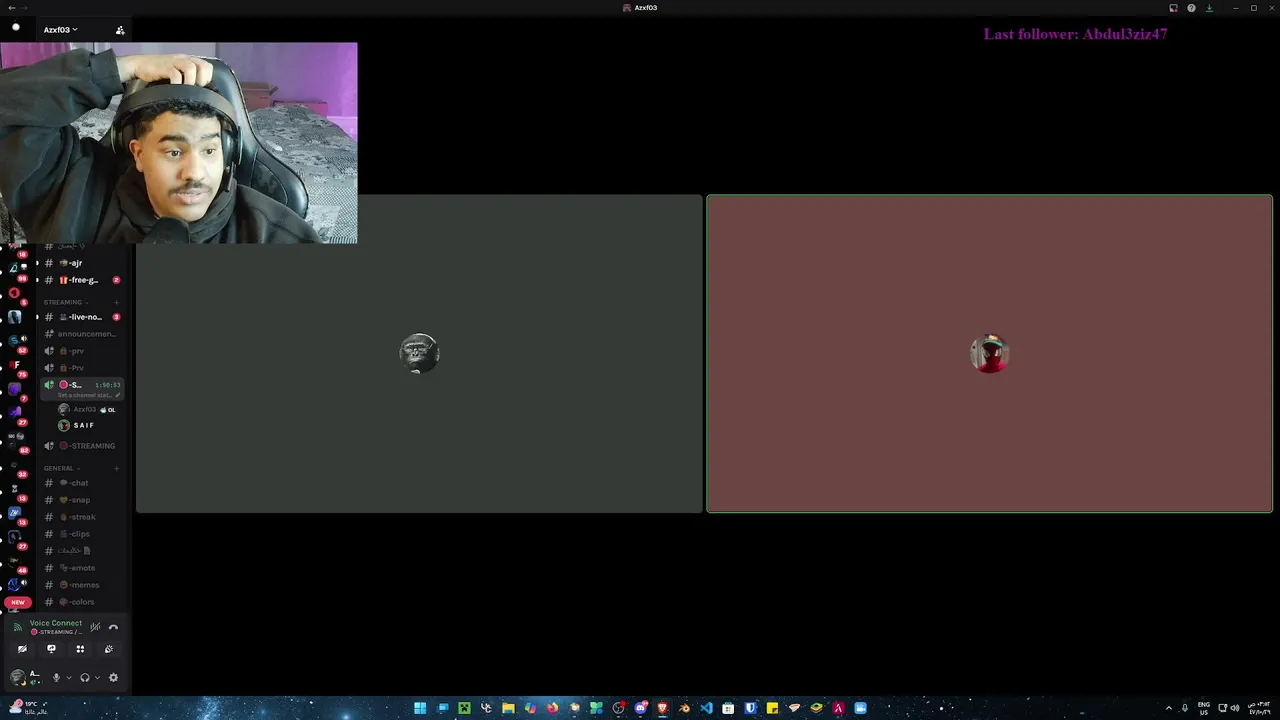Open the -colors channel
The height and width of the screenshot is (720, 1280).
pos(80,602)
